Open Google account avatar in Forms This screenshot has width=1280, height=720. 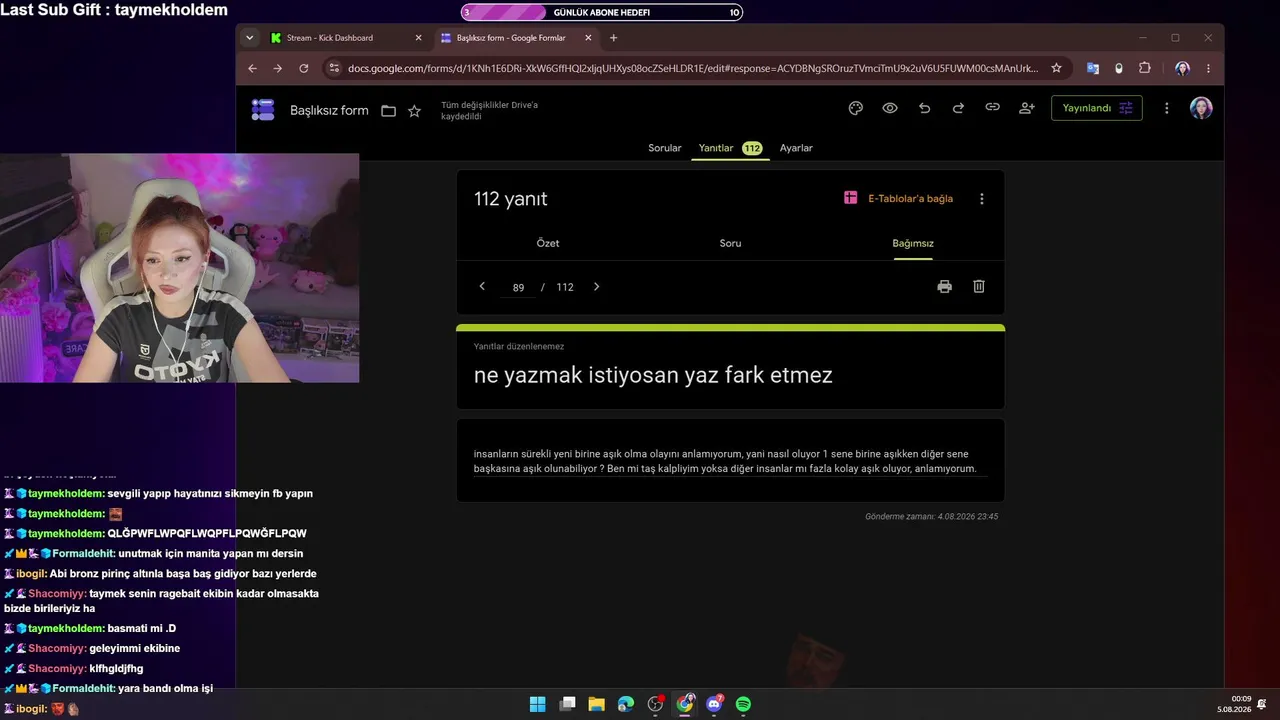coord(1201,108)
